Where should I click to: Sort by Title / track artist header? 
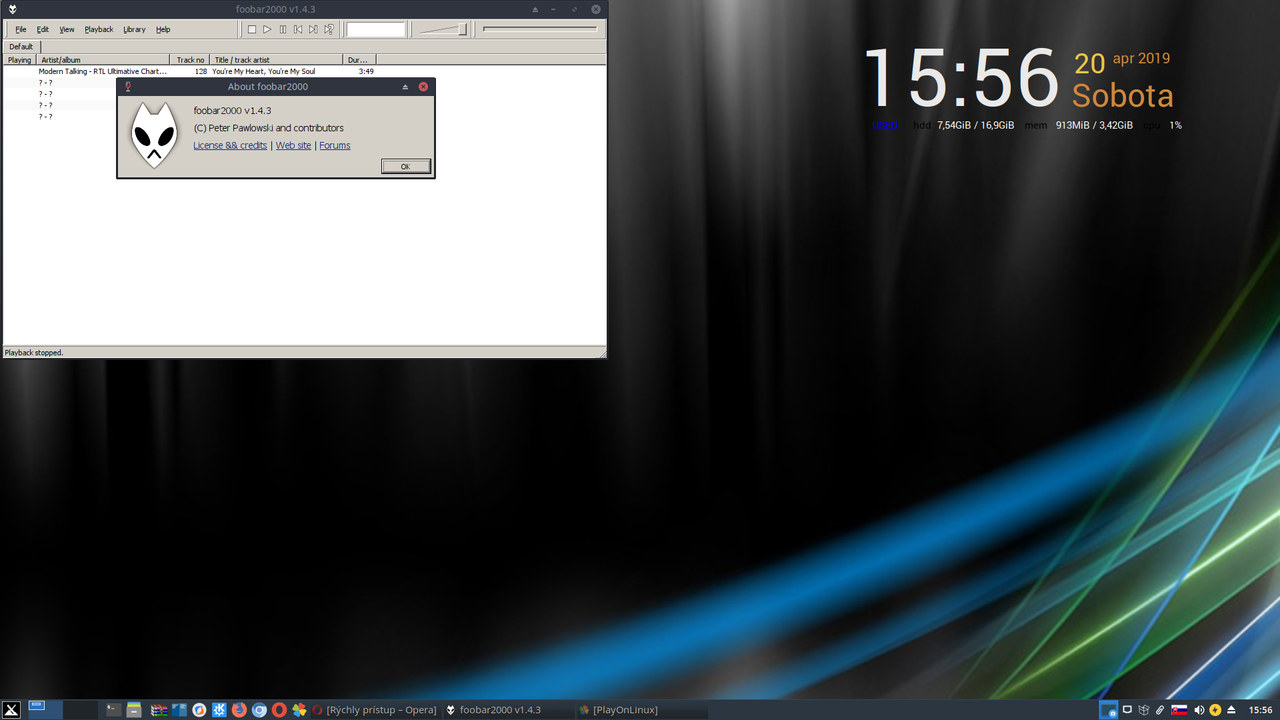[x=276, y=60]
